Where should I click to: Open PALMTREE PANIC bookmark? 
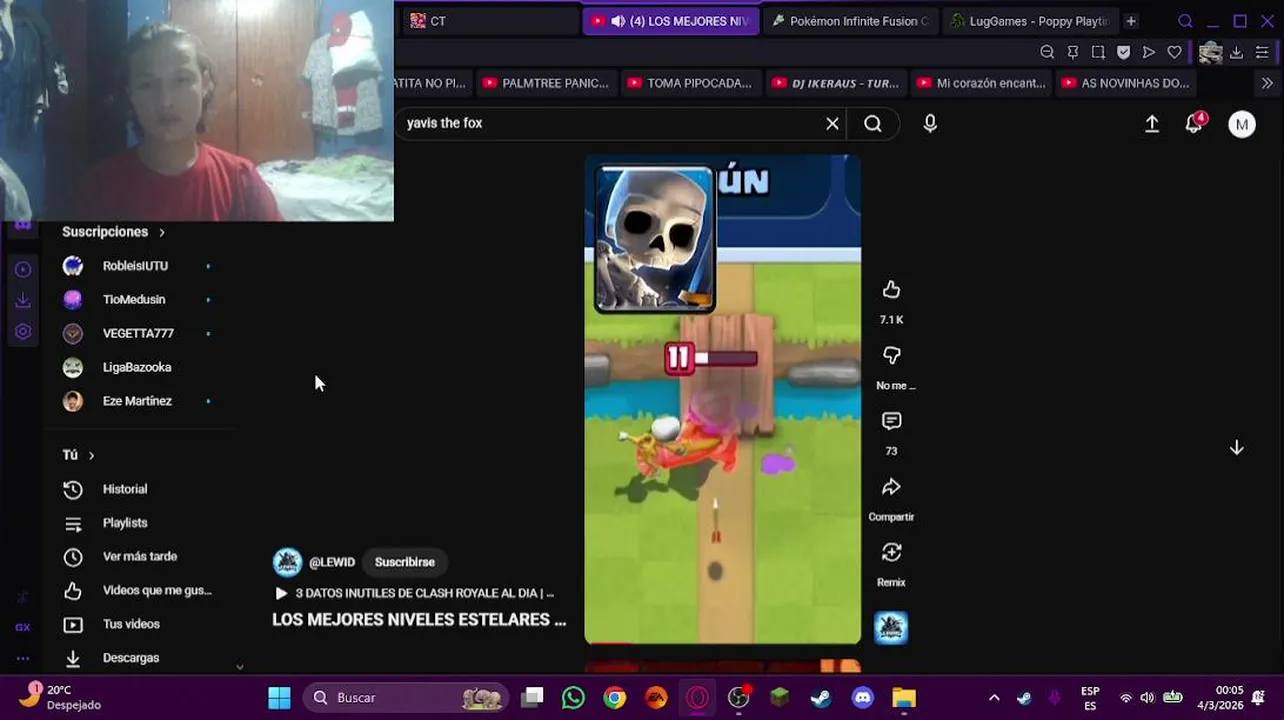coord(546,83)
